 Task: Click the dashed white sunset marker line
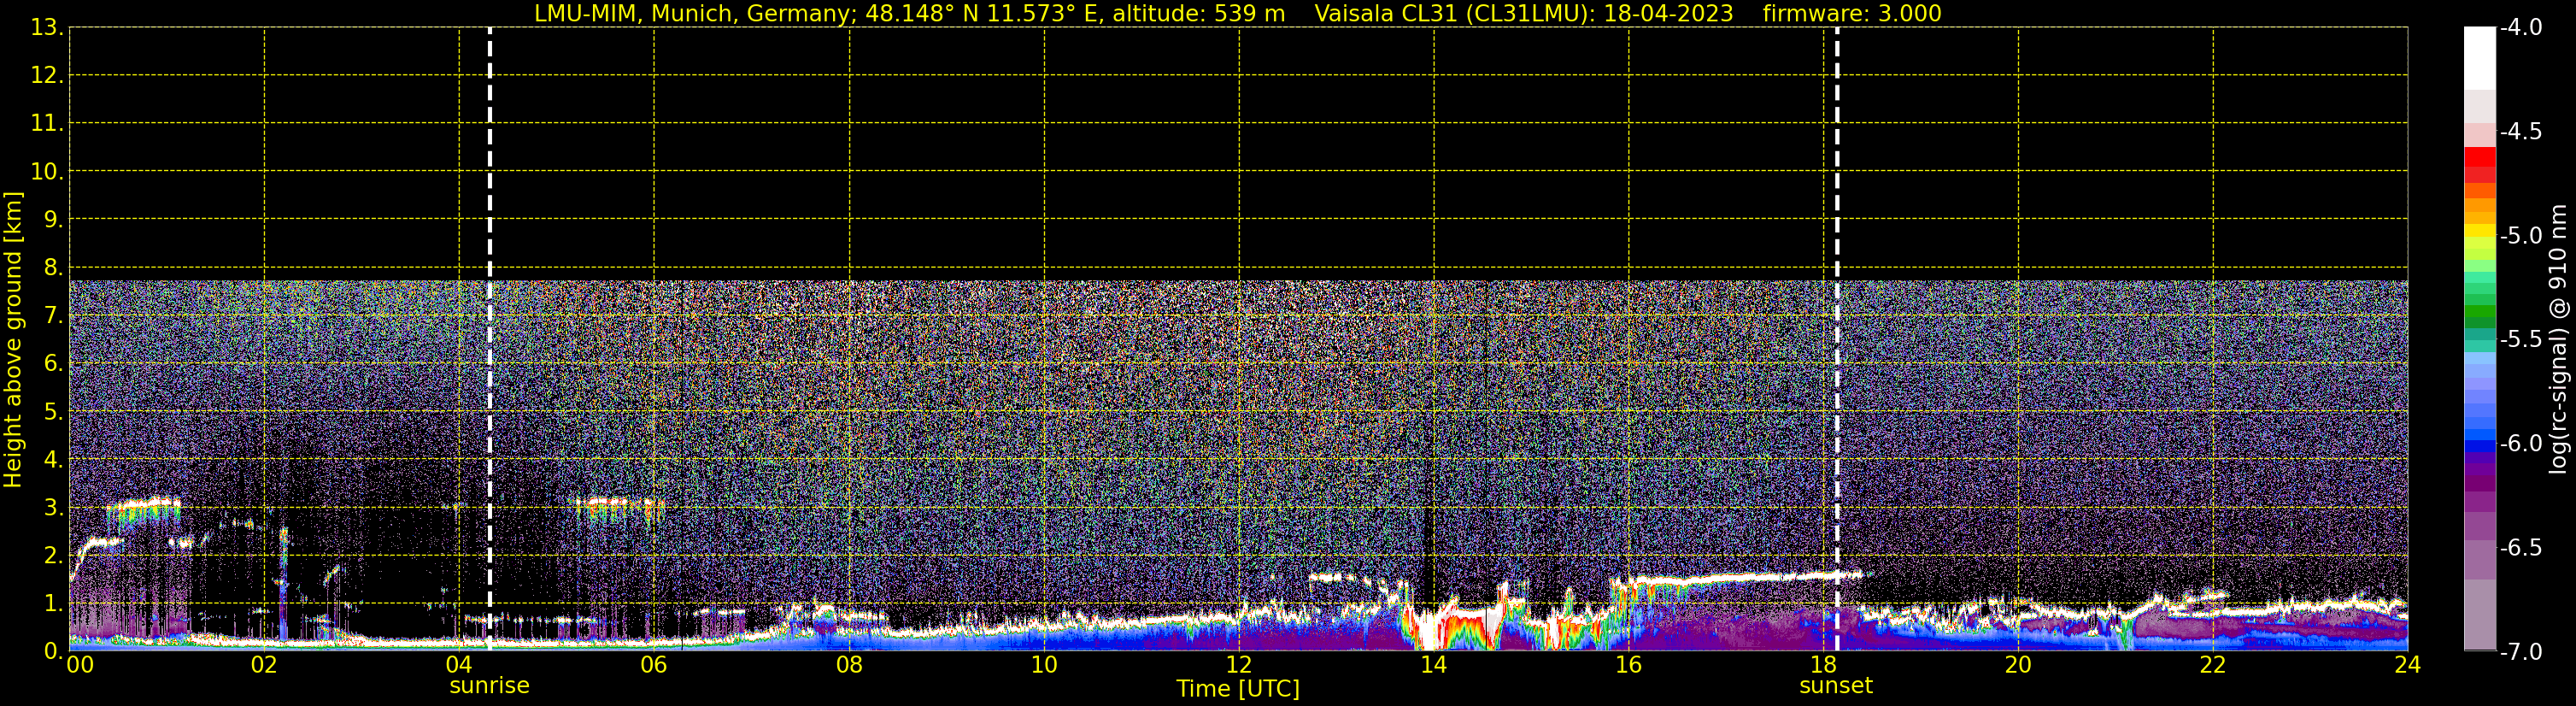point(1837,340)
